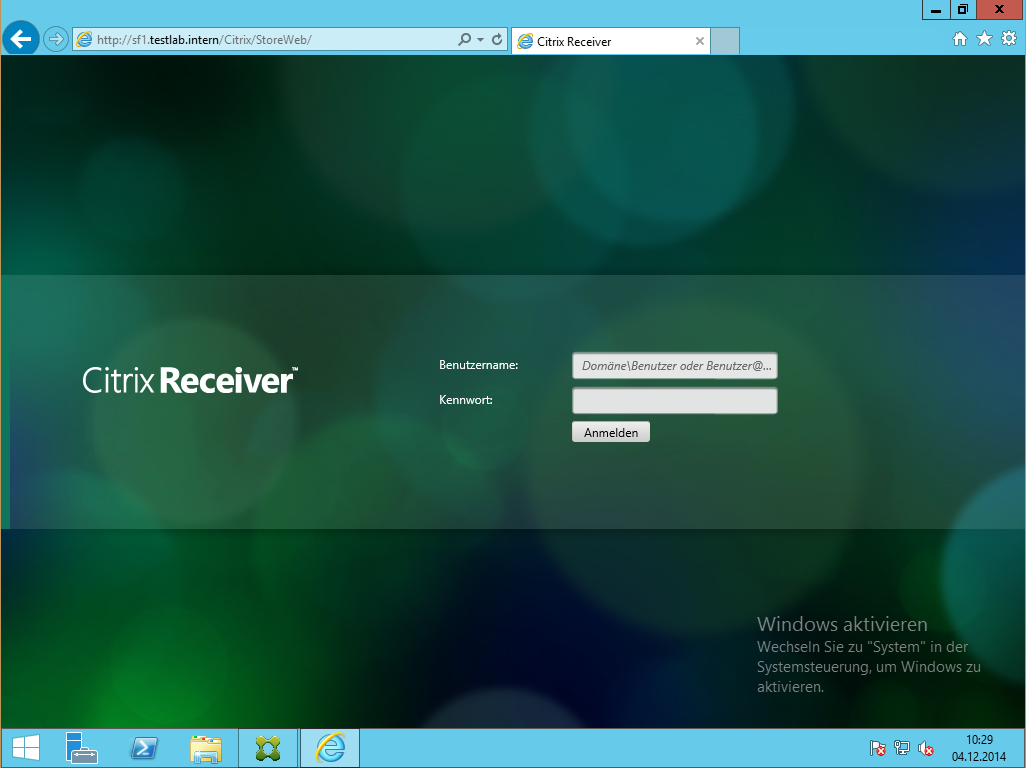This screenshot has width=1026, height=768.
Task: Click the search magnifier in address bar
Action: [x=464, y=39]
